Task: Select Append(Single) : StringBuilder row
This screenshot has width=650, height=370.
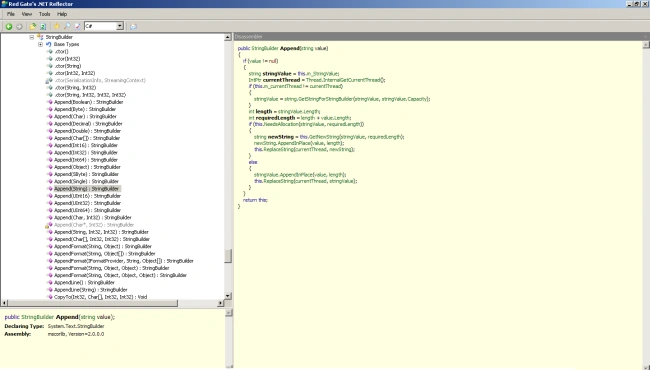Action: click(86, 181)
